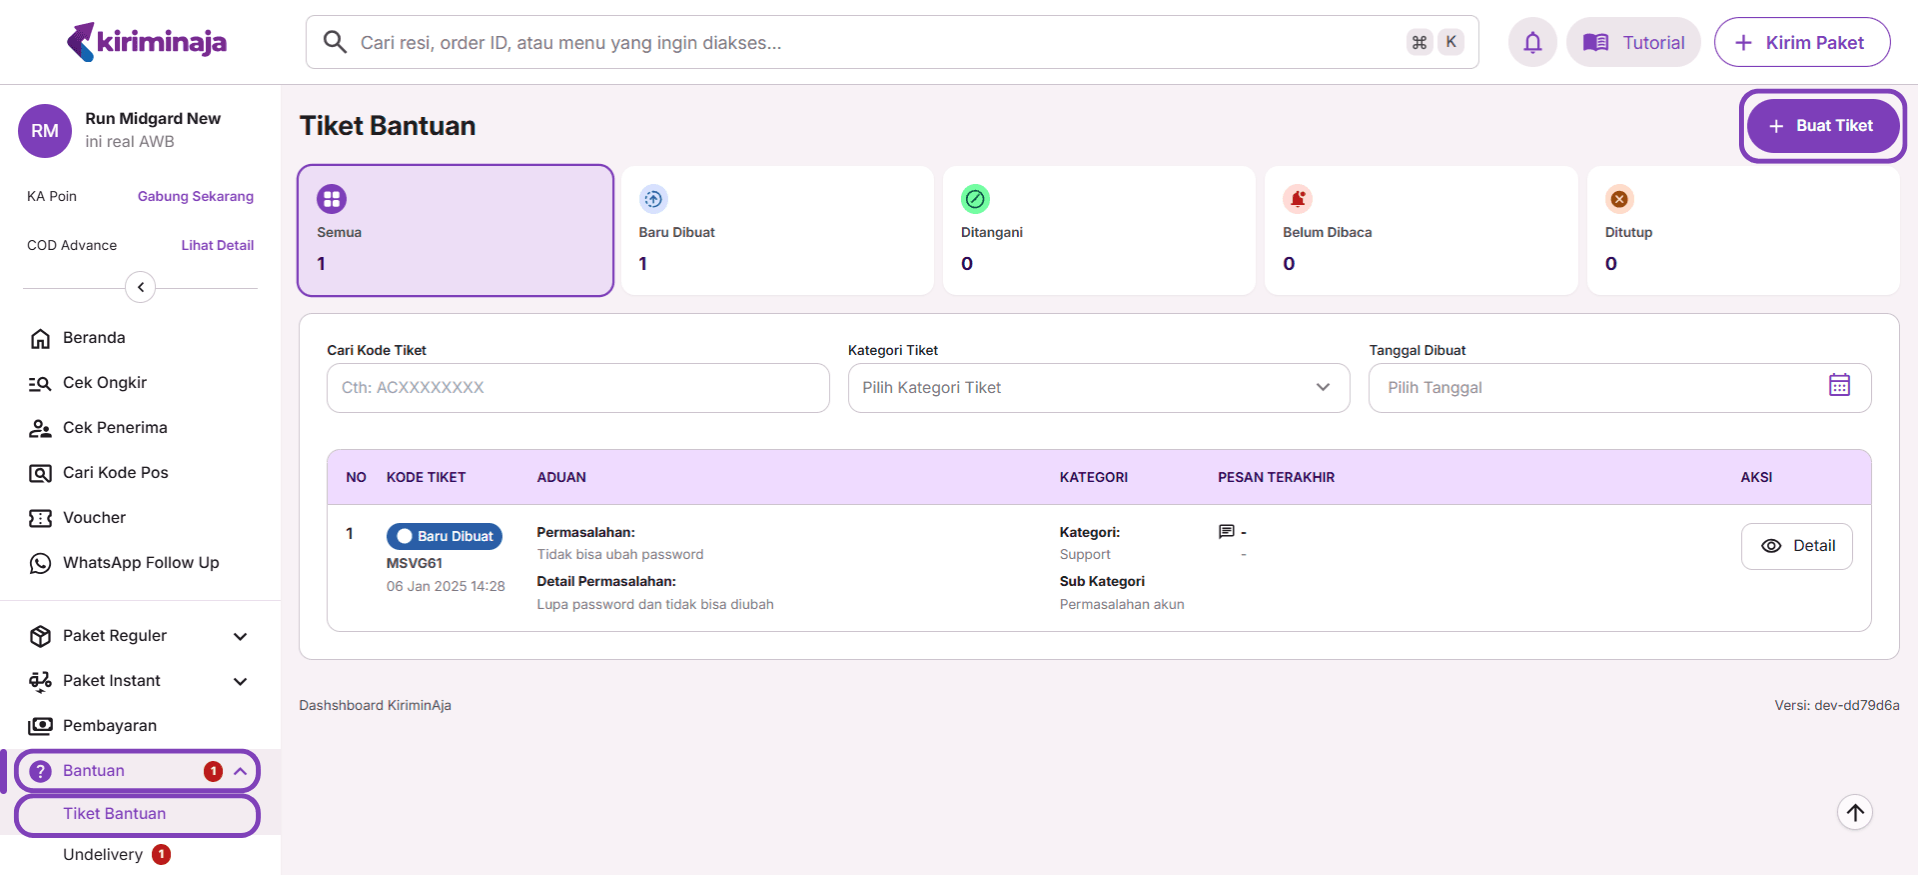Click the RM profile avatar
The image size is (1920, 875).
point(45,131)
